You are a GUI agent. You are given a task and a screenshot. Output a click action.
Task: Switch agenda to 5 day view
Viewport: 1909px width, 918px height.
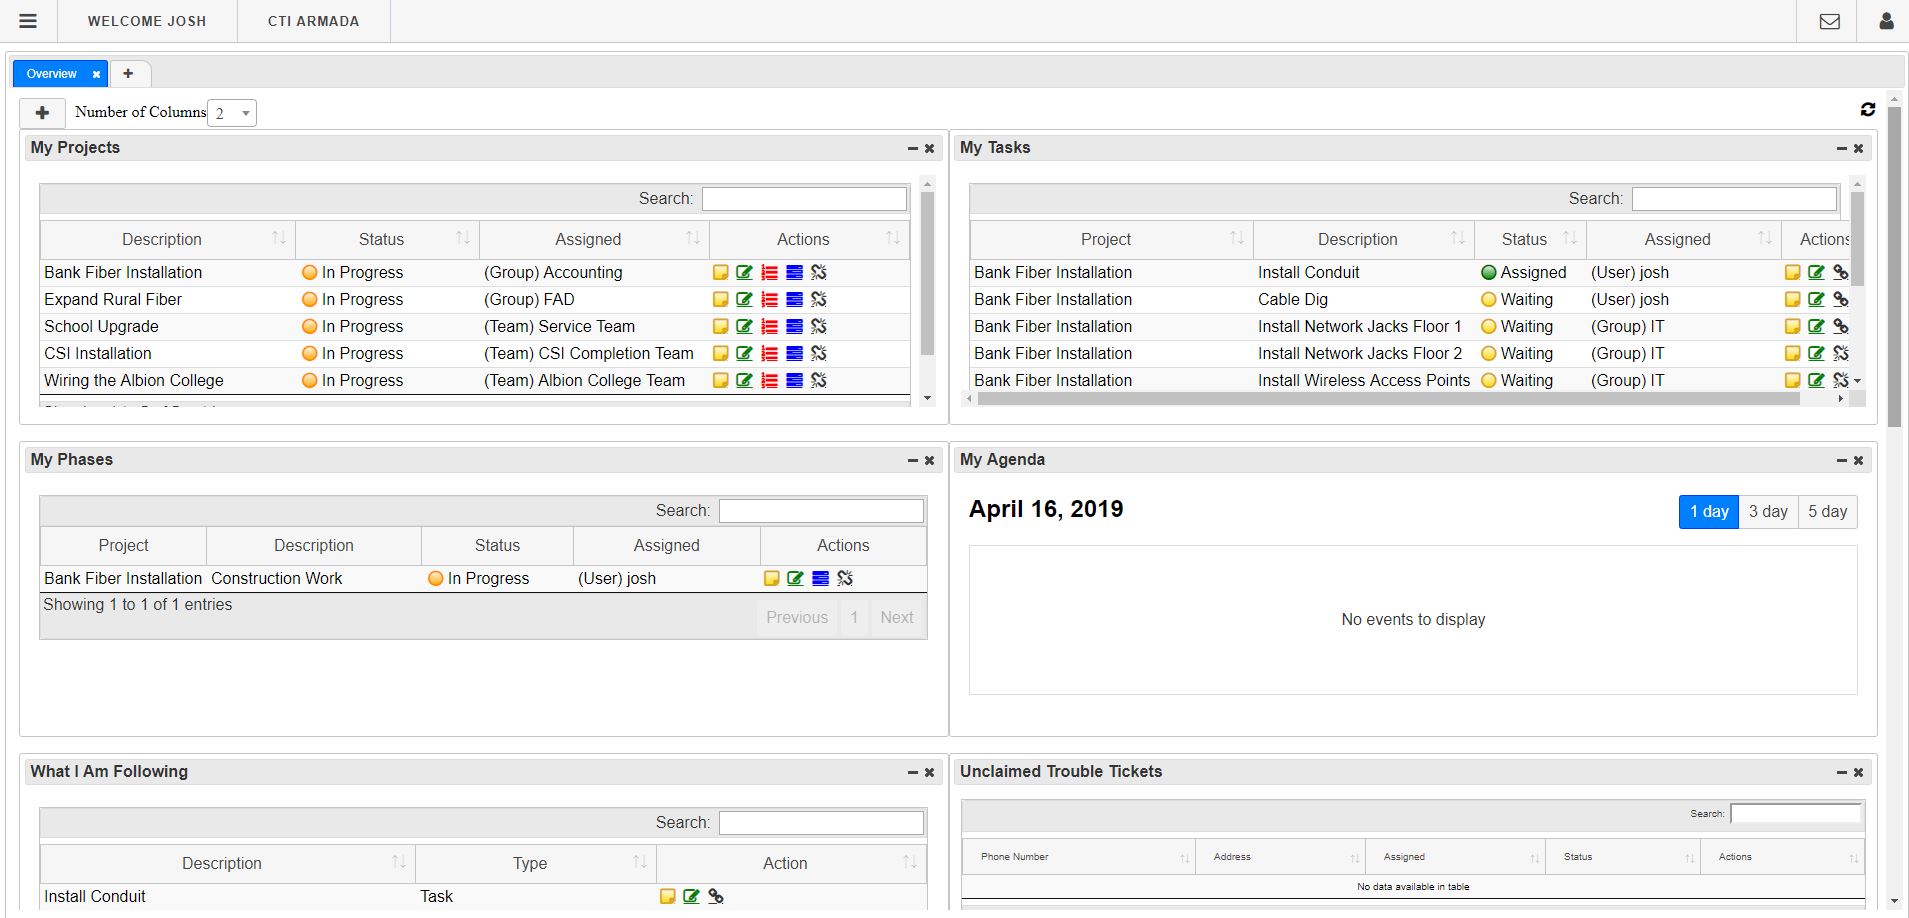point(1827,511)
